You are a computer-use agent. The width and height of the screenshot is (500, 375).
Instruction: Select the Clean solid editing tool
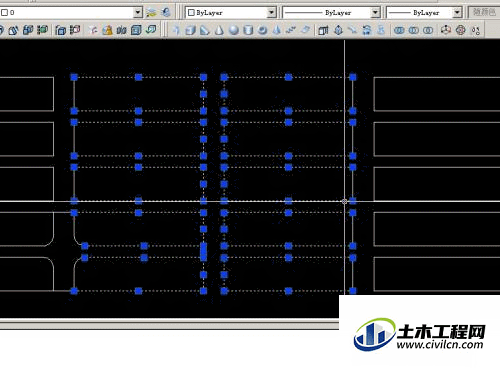click(x=107, y=30)
